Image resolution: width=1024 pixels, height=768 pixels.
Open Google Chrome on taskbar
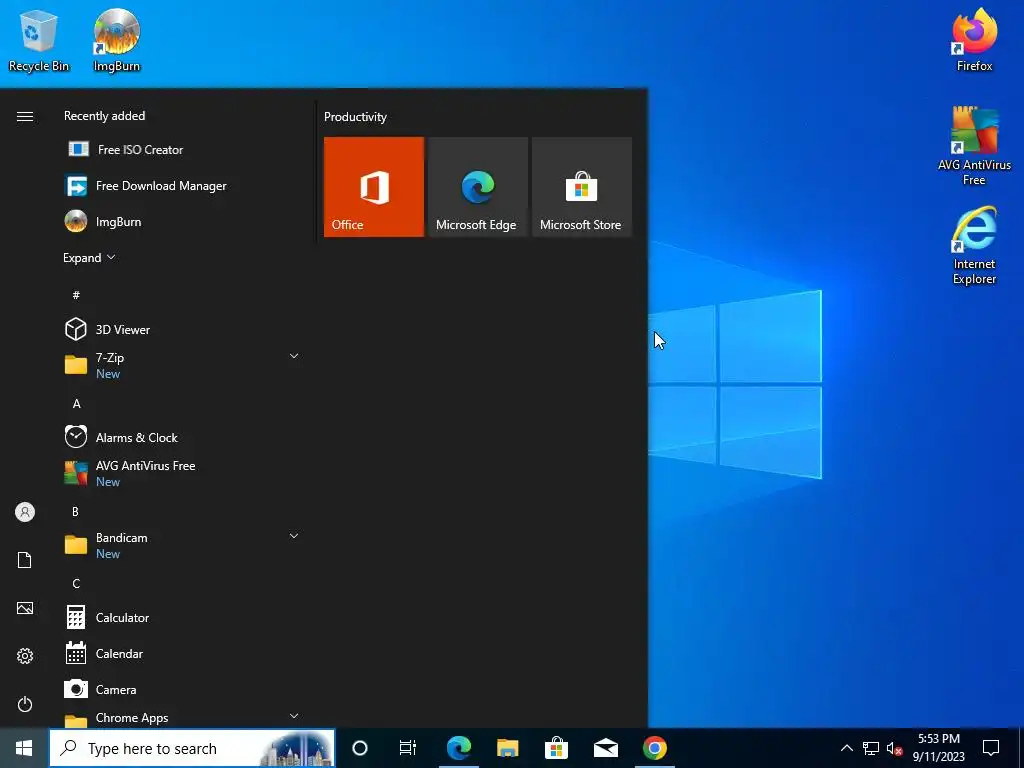pos(655,748)
